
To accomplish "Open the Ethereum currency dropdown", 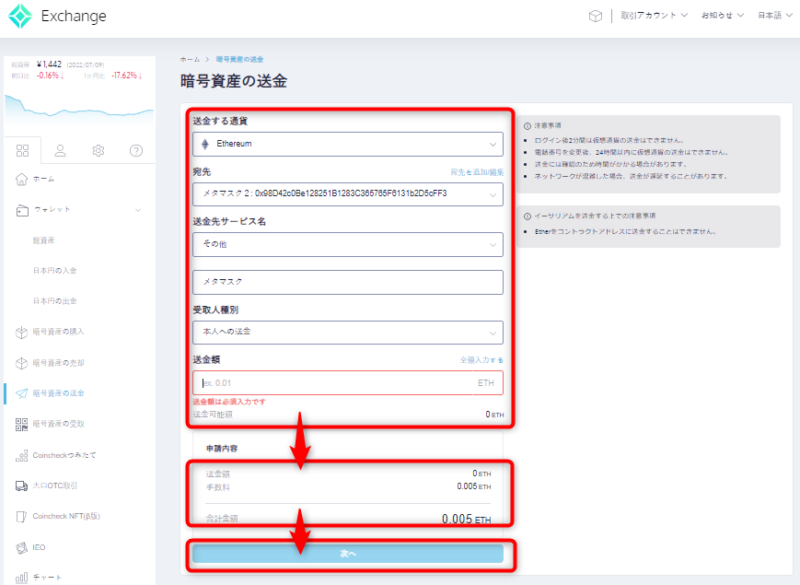I will click(x=347, y=144).
